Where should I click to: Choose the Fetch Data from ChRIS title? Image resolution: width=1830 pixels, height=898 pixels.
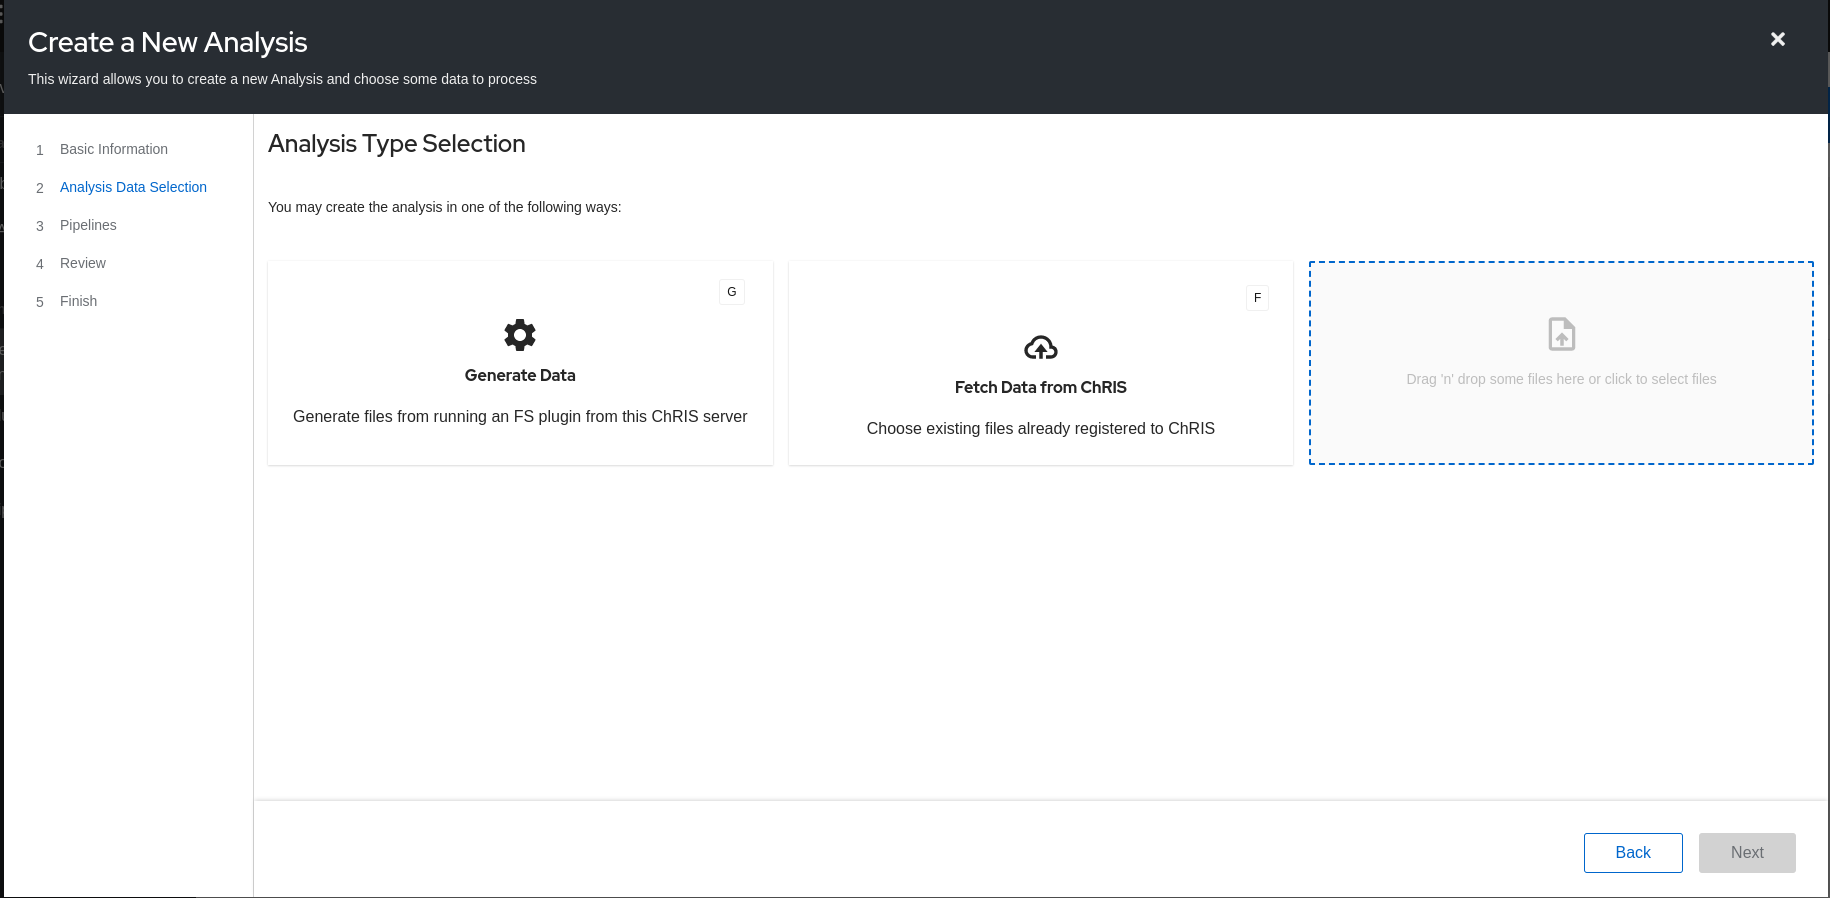click(x=1041, y=387)
